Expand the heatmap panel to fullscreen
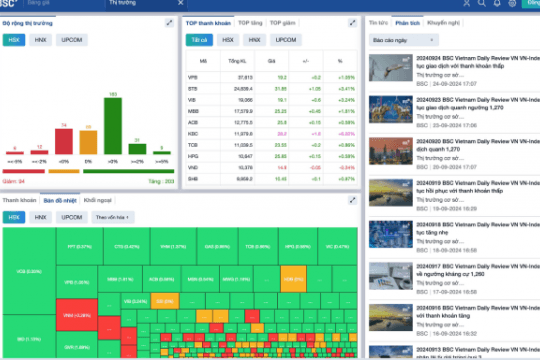 pos(352,200)
